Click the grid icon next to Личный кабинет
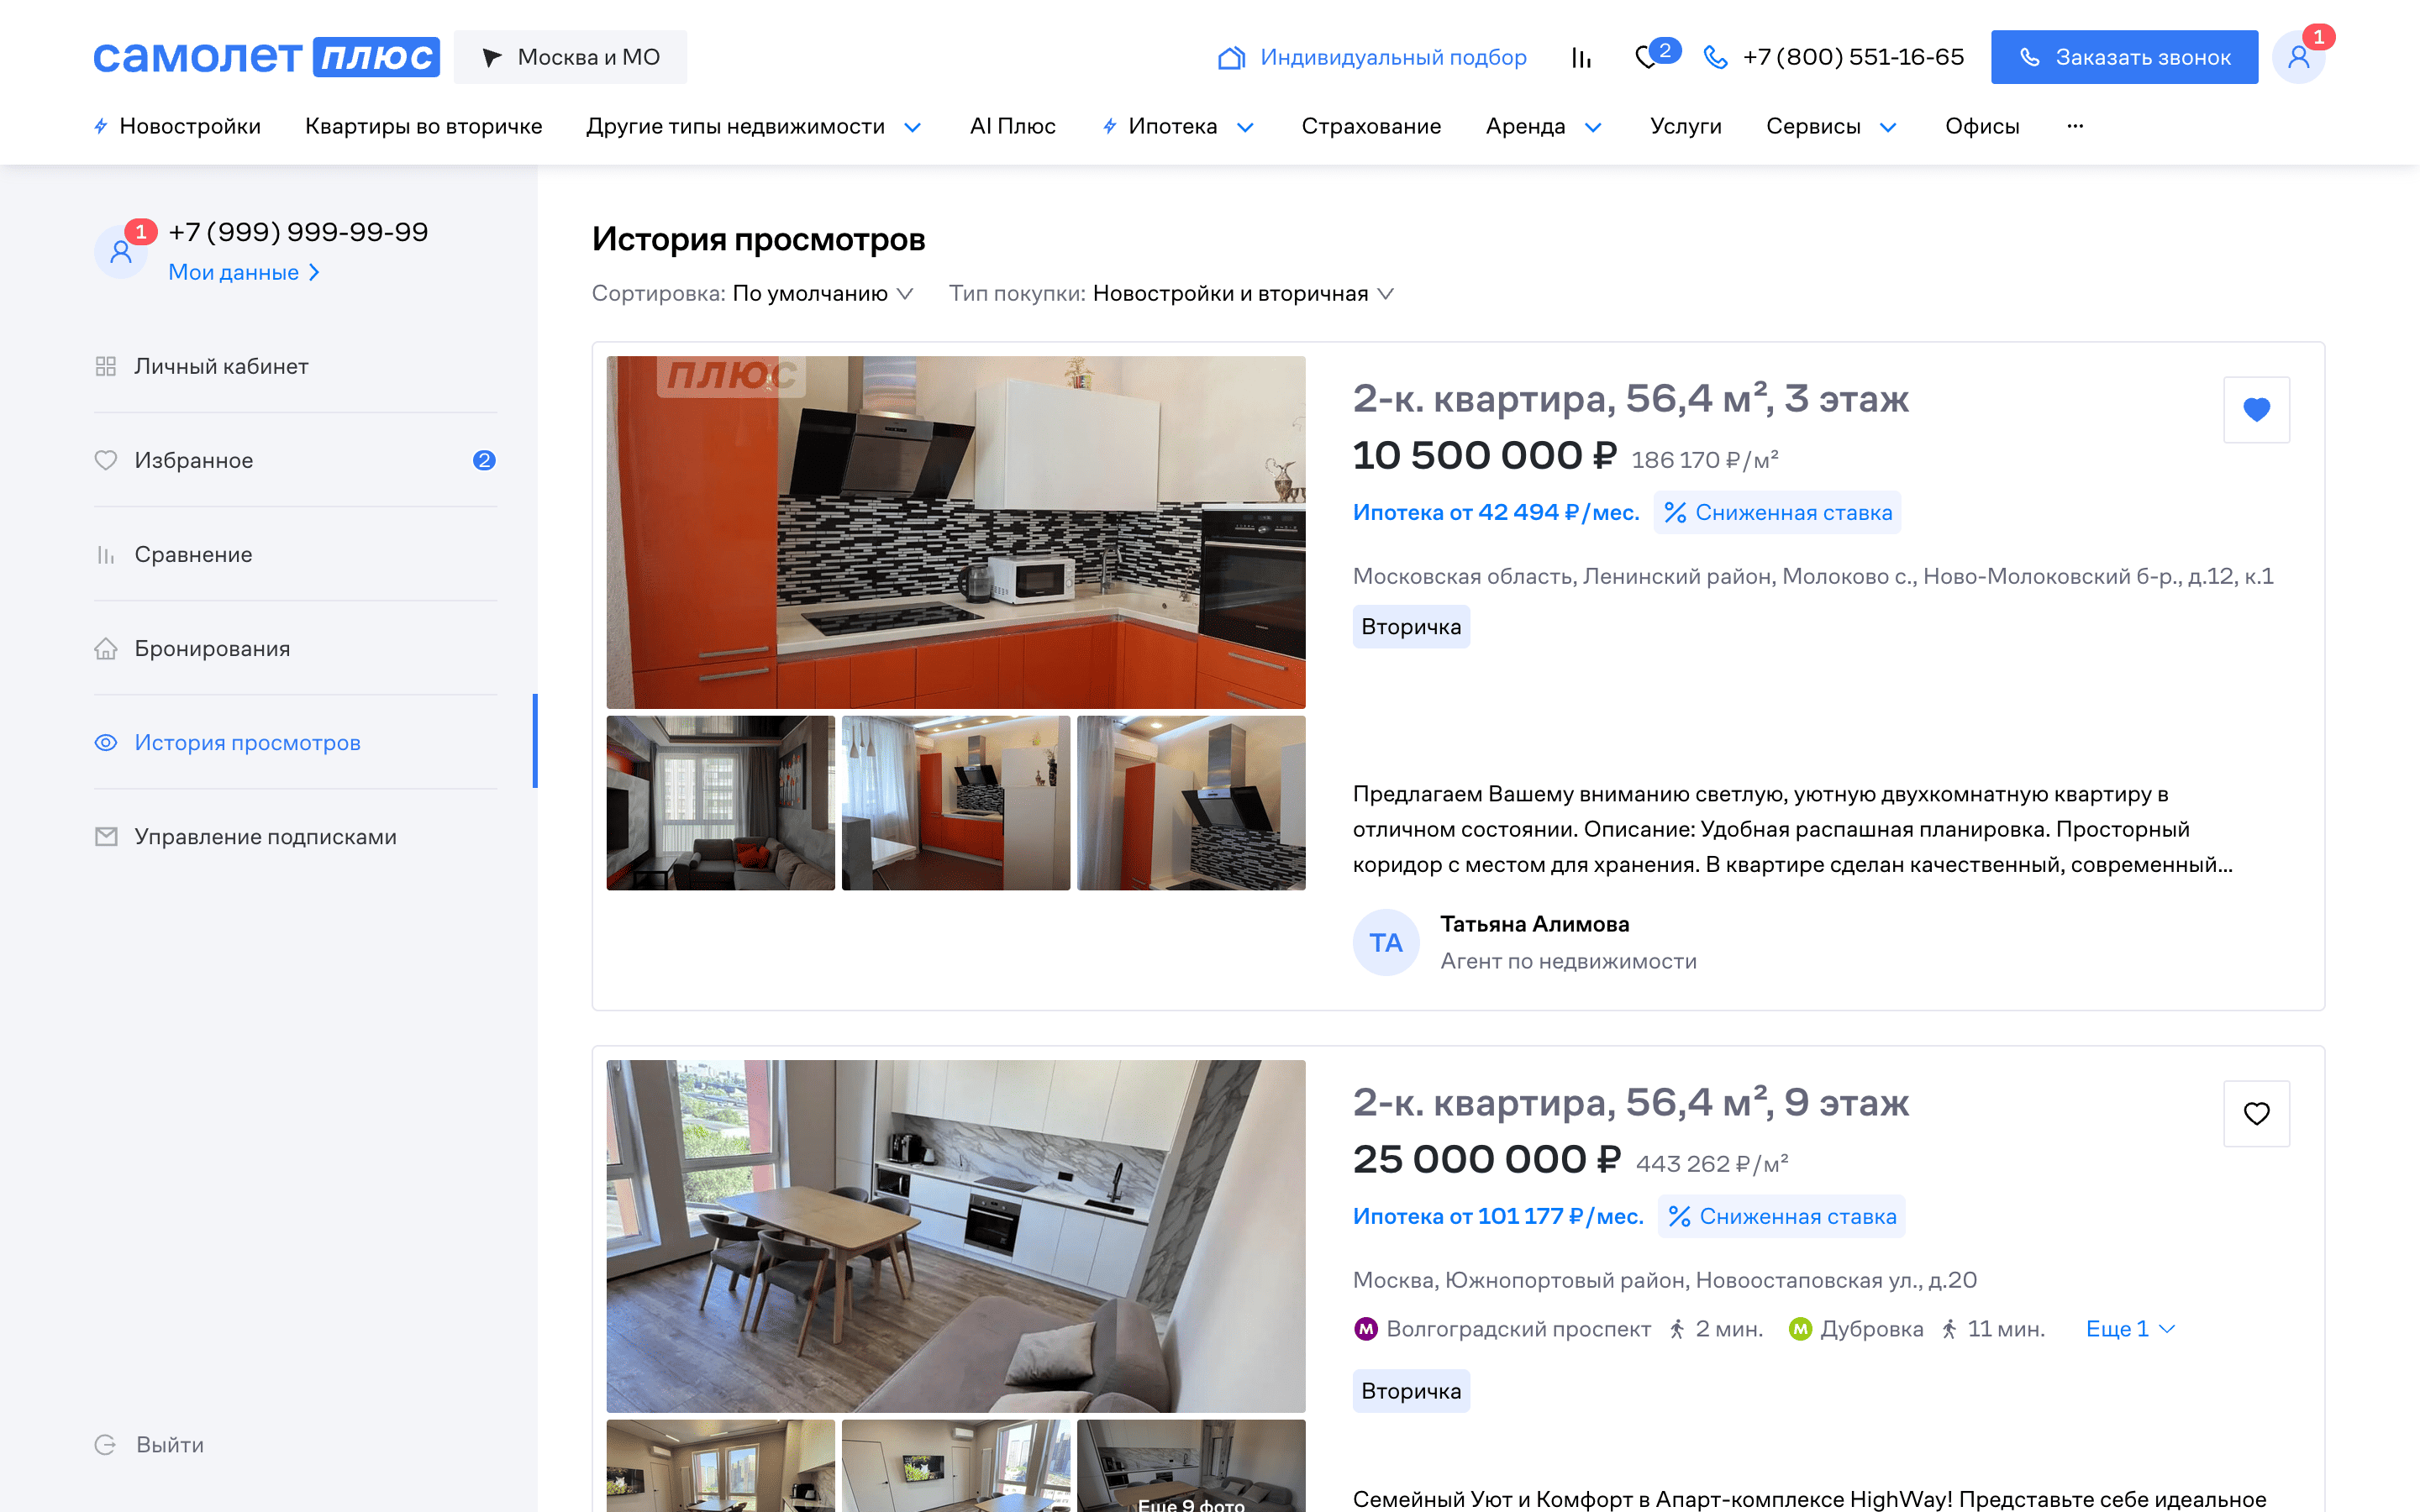This screenshot has height=1512, width=2420. point(105,366)
